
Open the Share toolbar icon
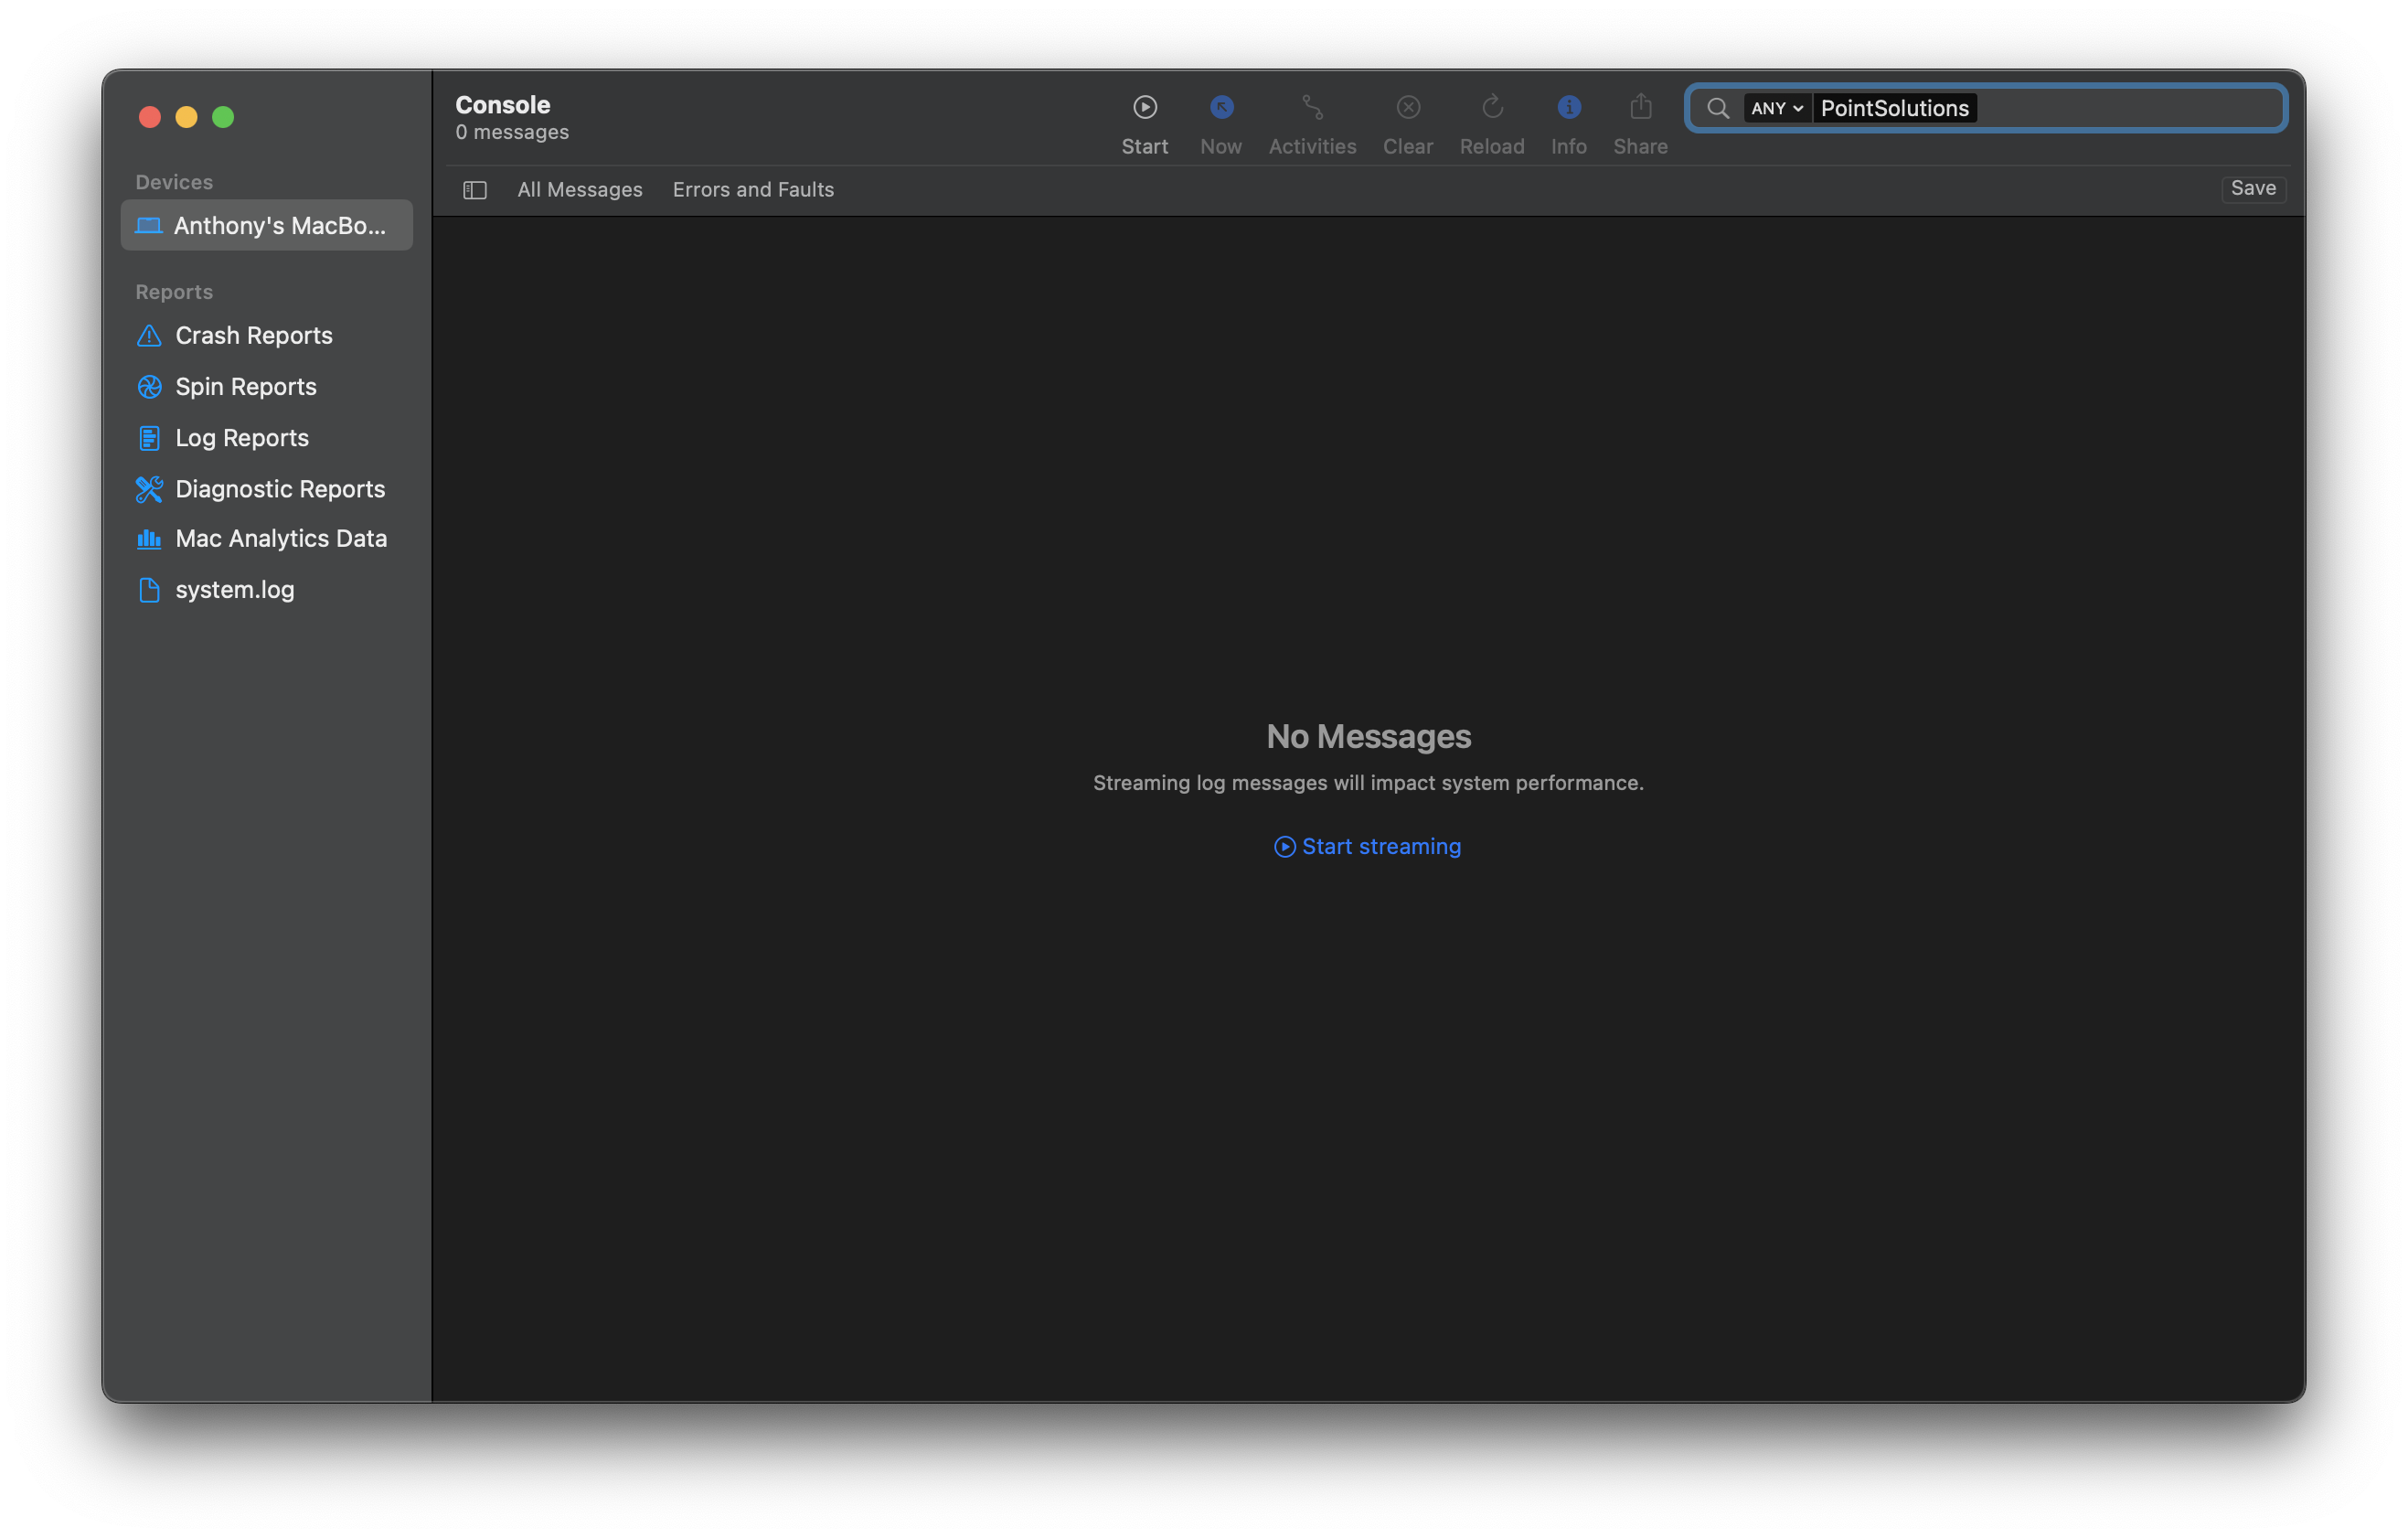pyautogui.click(x=1640, y=106)
